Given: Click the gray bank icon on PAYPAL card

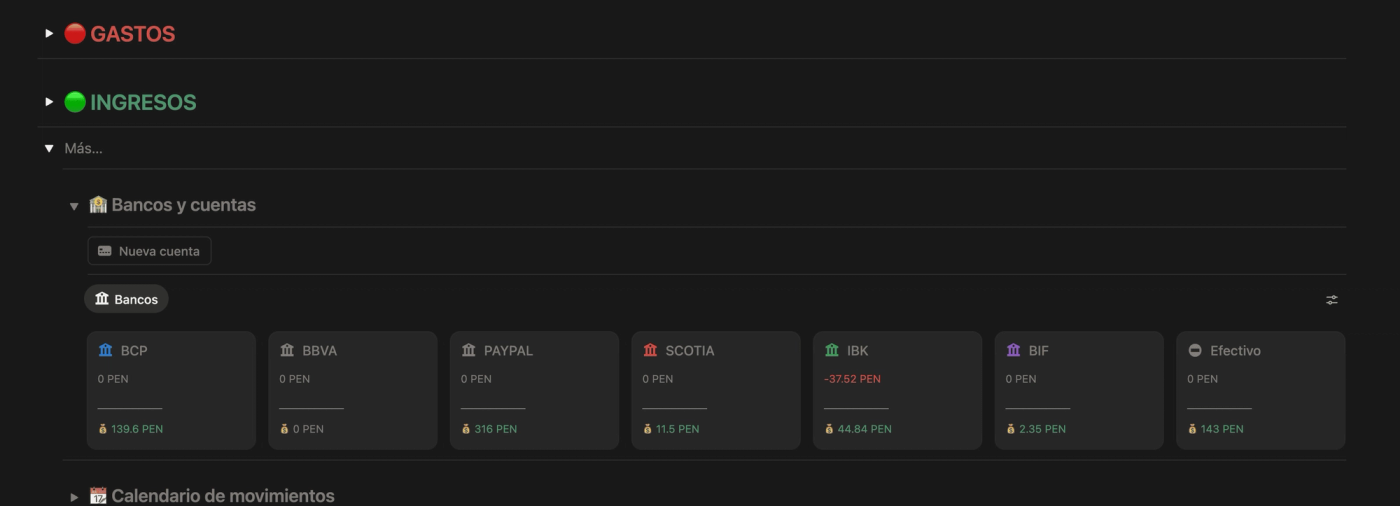Looking at the screenshot, I should [469, 350].
